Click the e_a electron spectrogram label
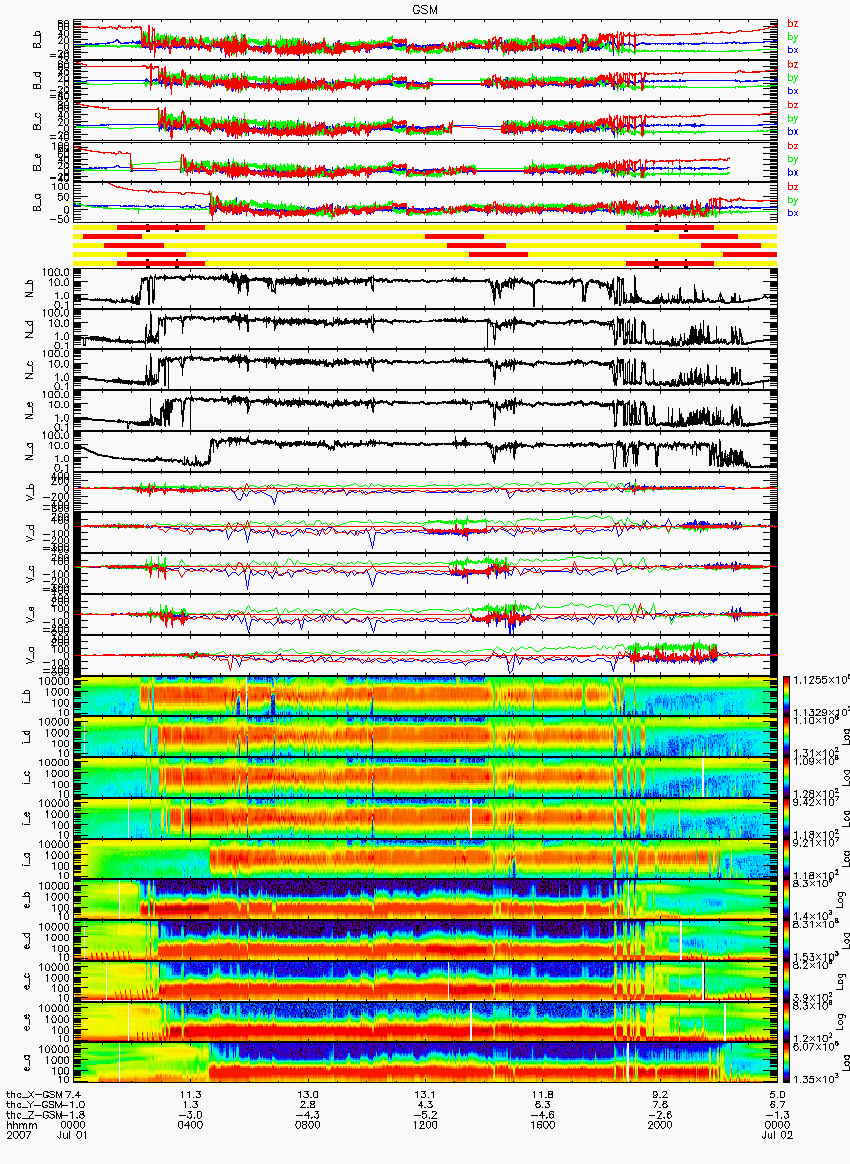 tap(27, 1062)
